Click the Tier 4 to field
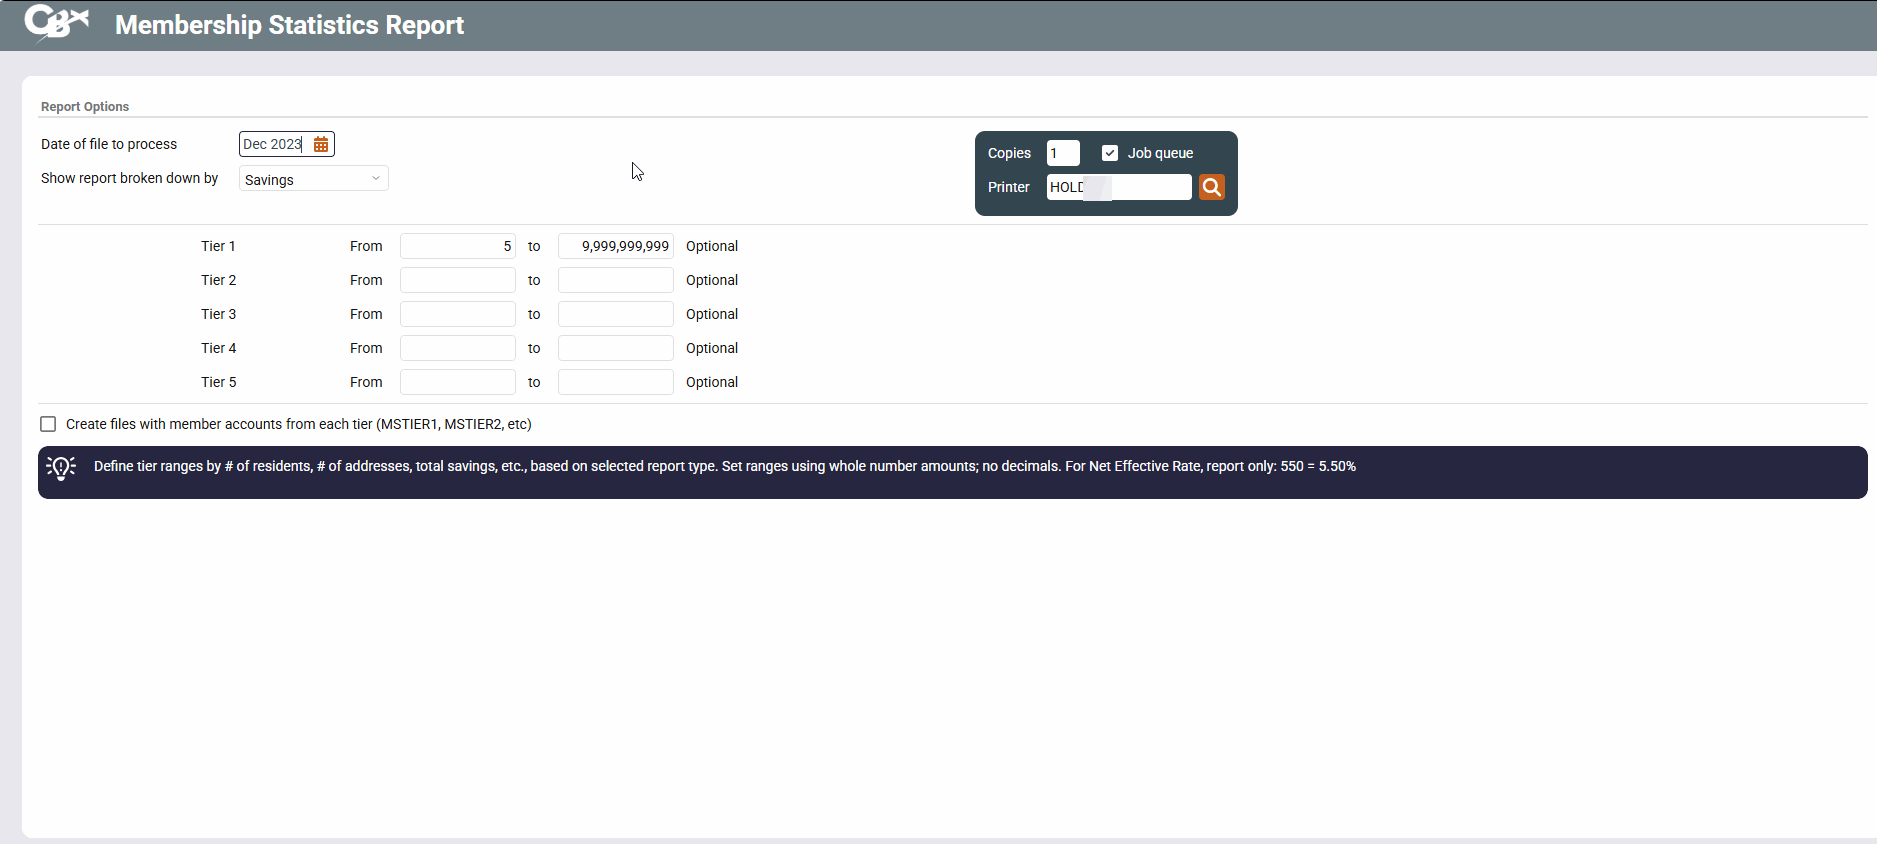 tap(615, 348)
